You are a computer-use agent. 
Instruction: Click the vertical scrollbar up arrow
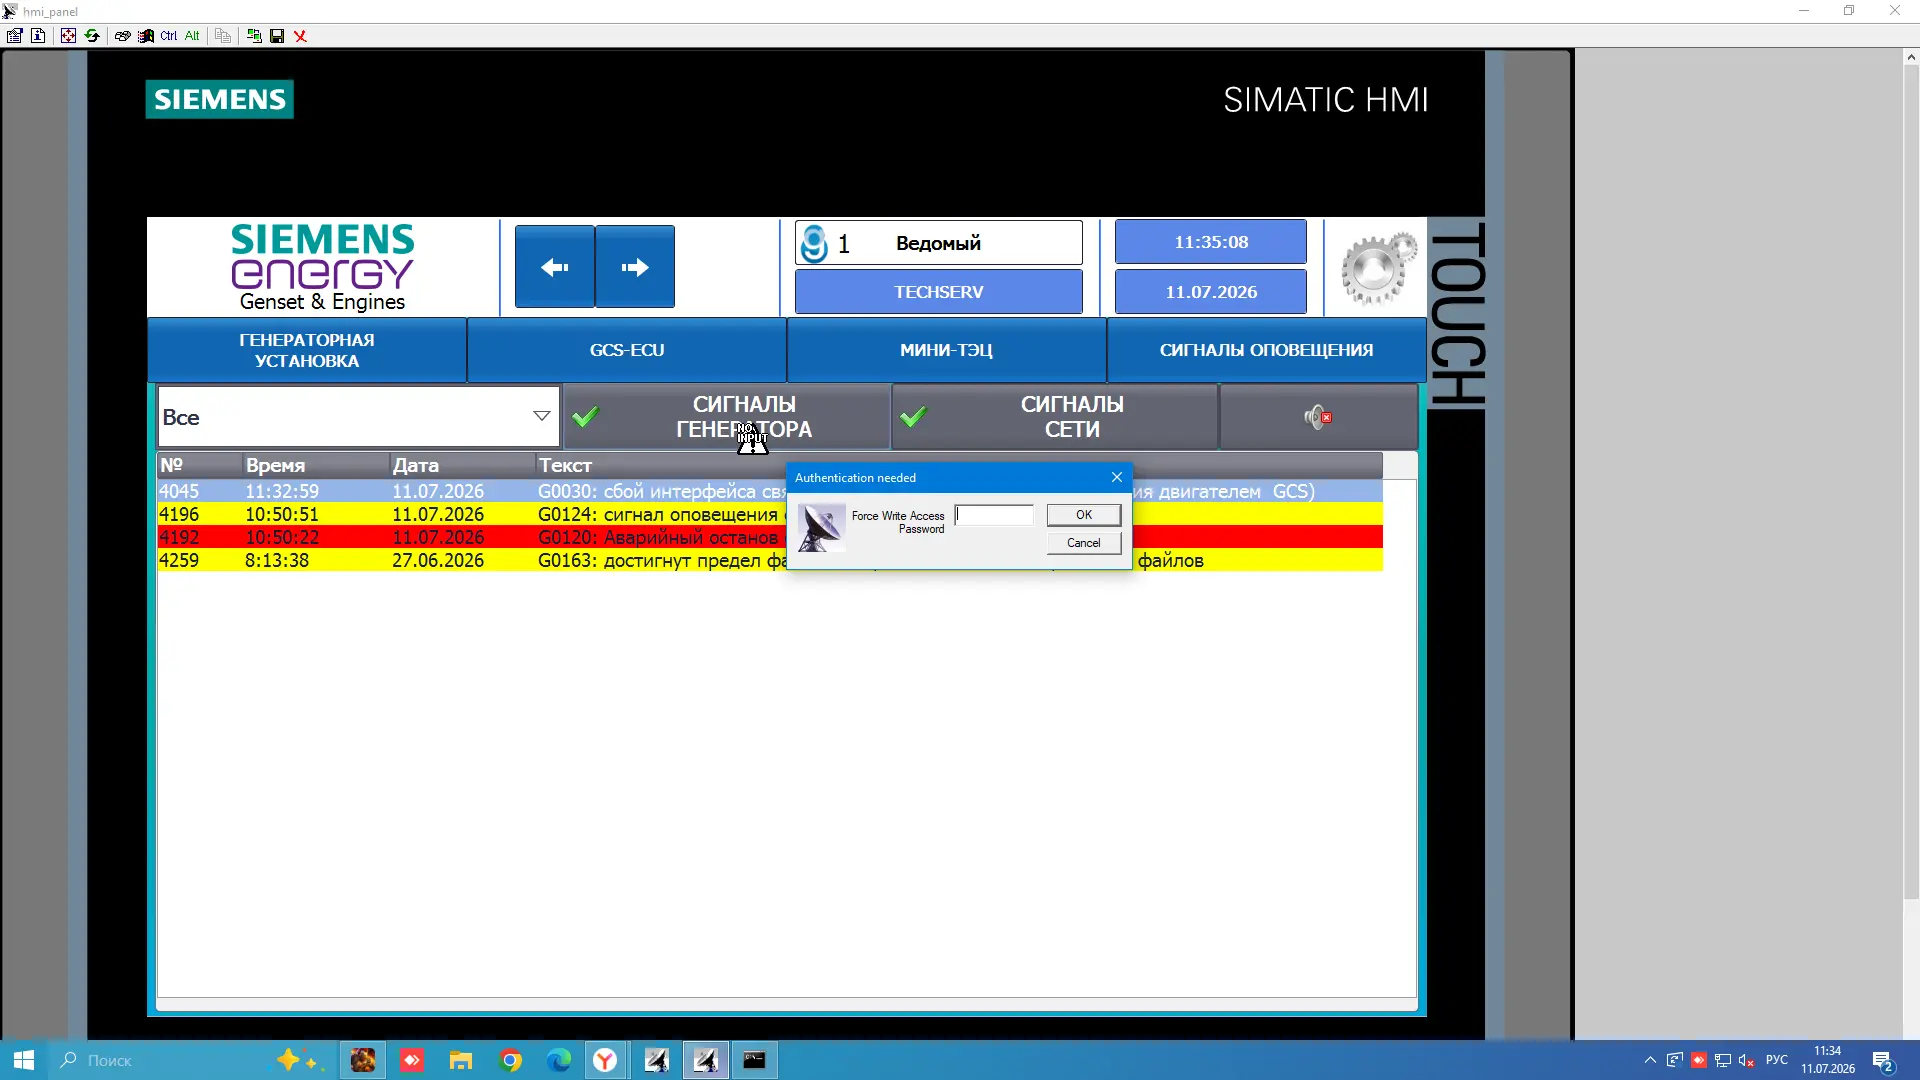1911,58
